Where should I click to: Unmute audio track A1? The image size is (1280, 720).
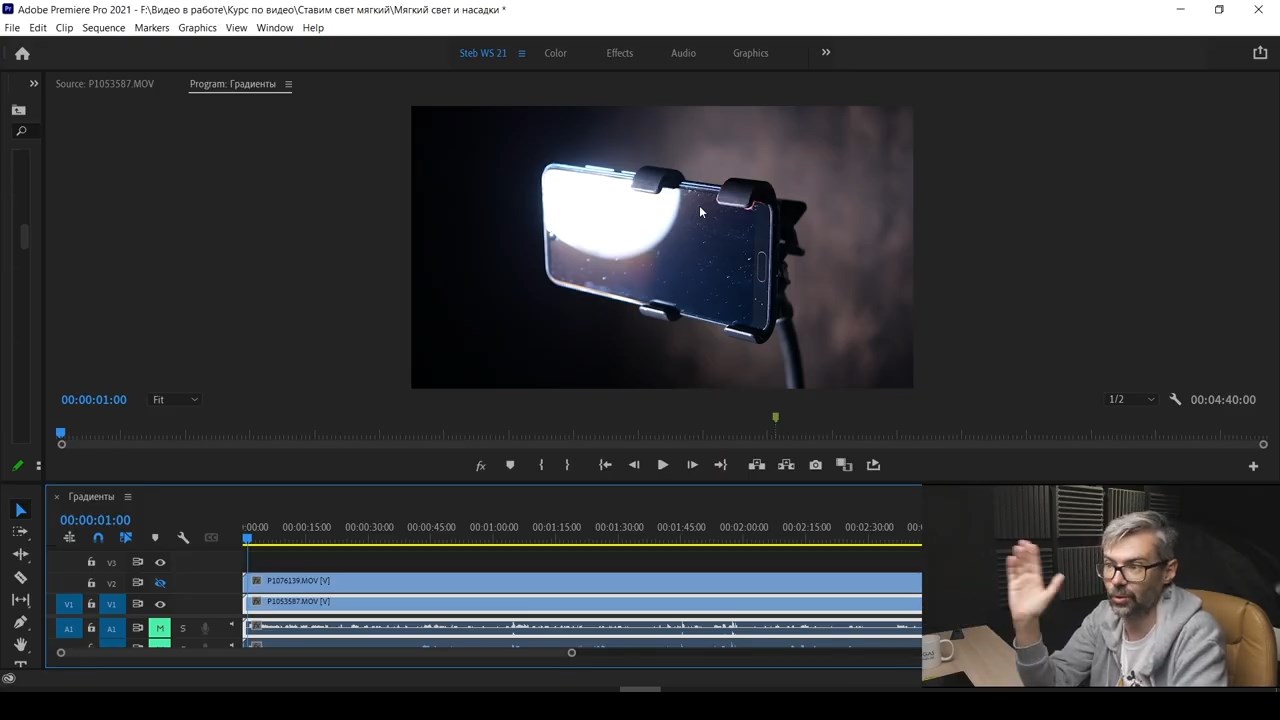(x=160, y=628)
